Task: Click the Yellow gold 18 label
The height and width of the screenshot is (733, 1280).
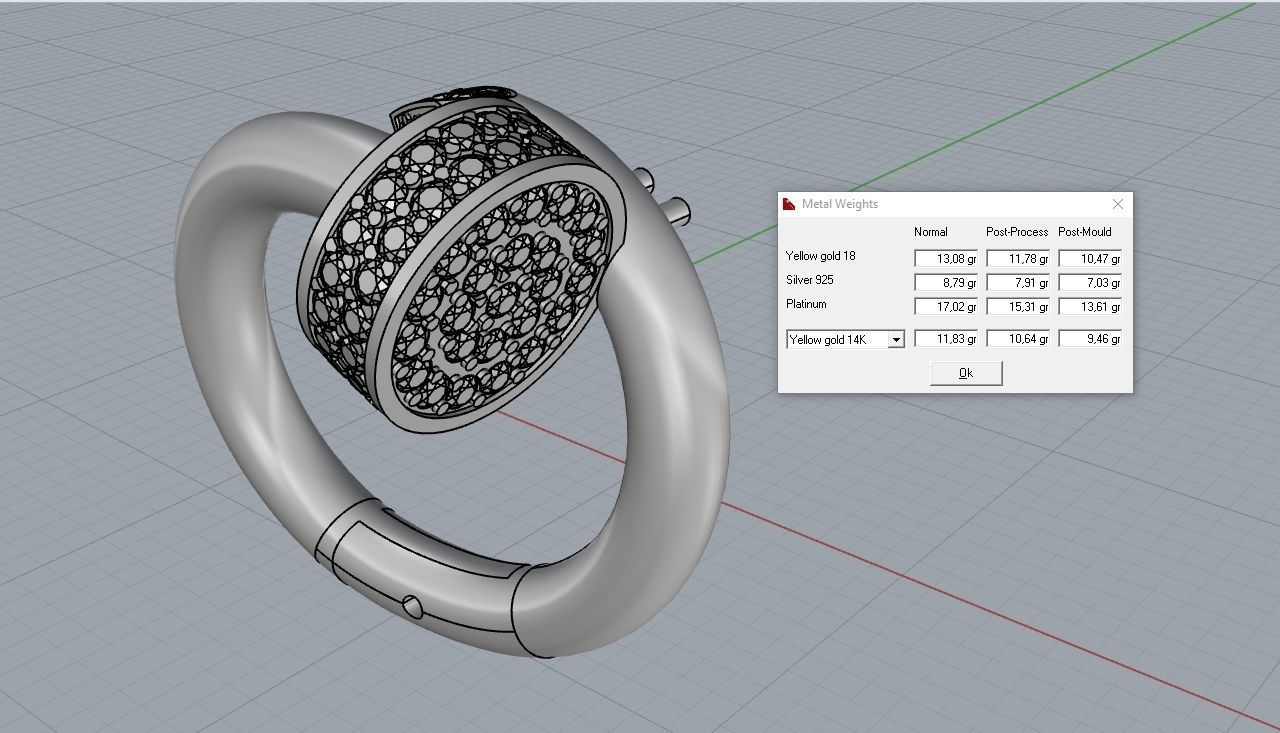Action: 820,256
